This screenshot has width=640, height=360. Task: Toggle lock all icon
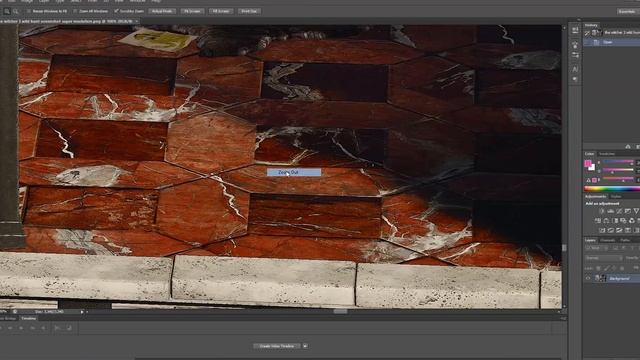(622, 268)
